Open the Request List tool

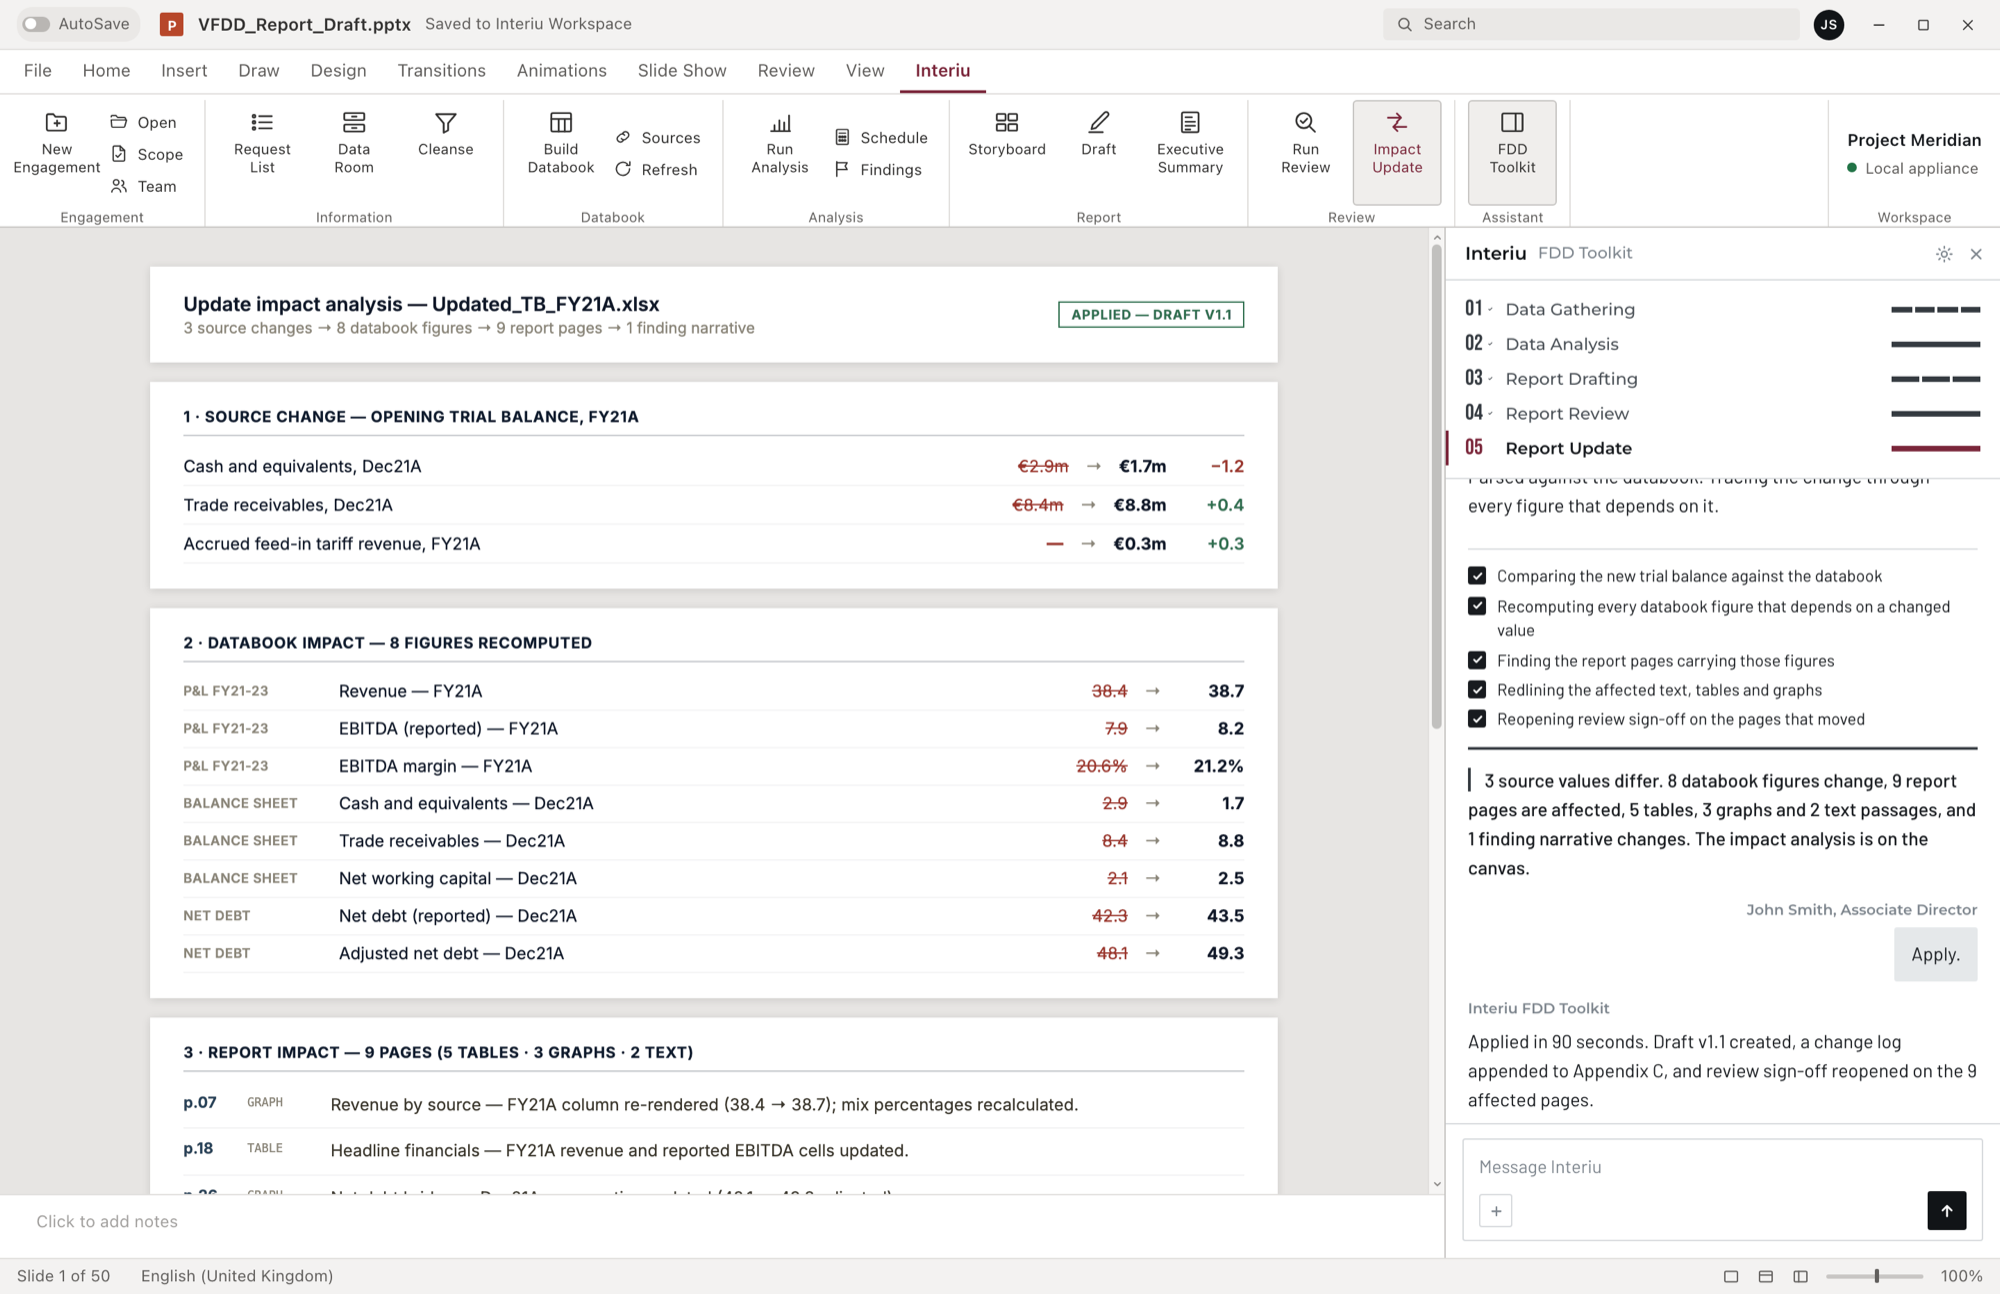262,144
